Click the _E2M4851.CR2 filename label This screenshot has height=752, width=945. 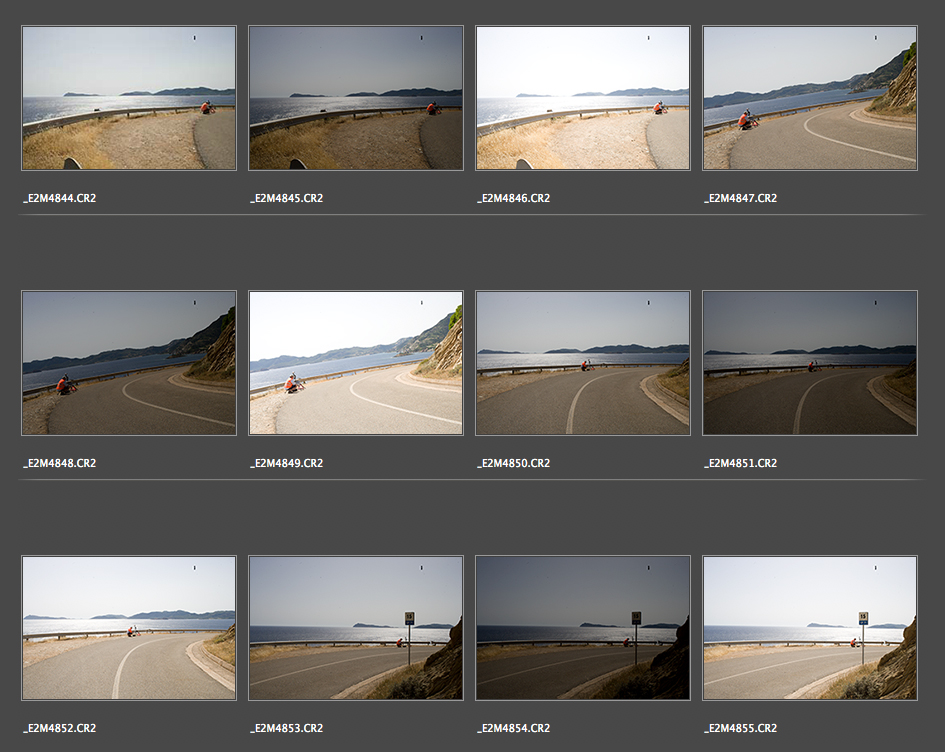click(741, 463)
